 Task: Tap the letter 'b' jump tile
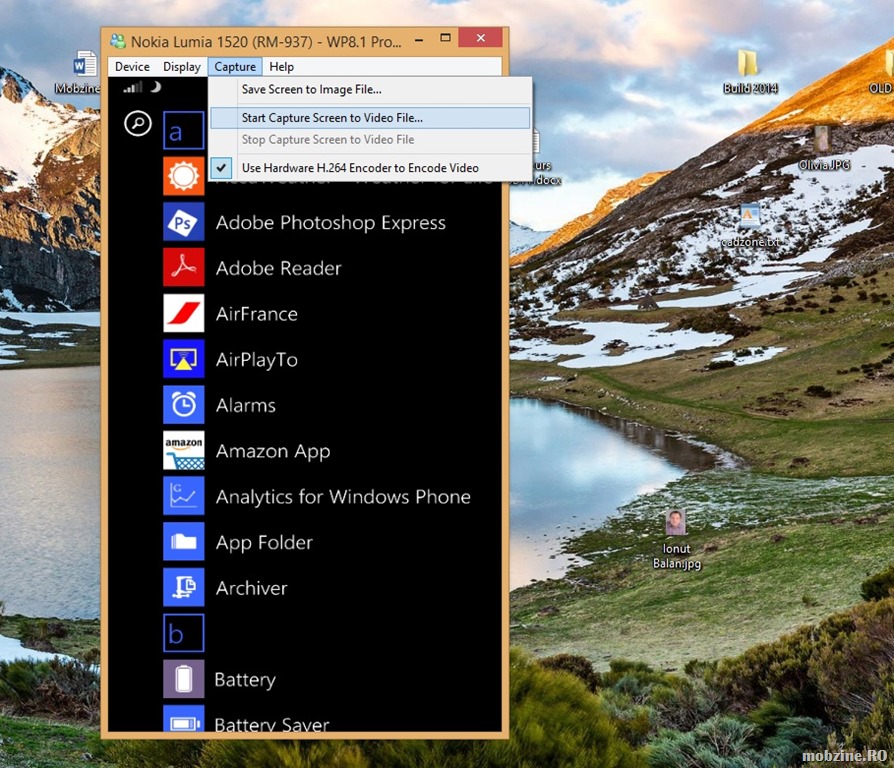[184, 633]
